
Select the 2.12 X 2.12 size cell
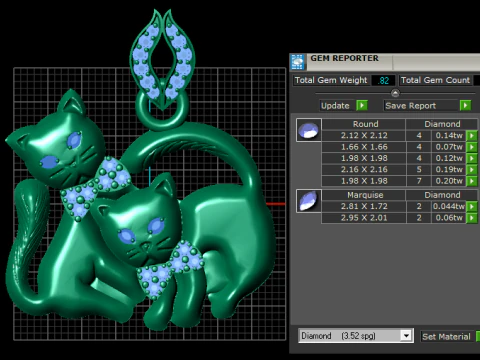point(364,136)
